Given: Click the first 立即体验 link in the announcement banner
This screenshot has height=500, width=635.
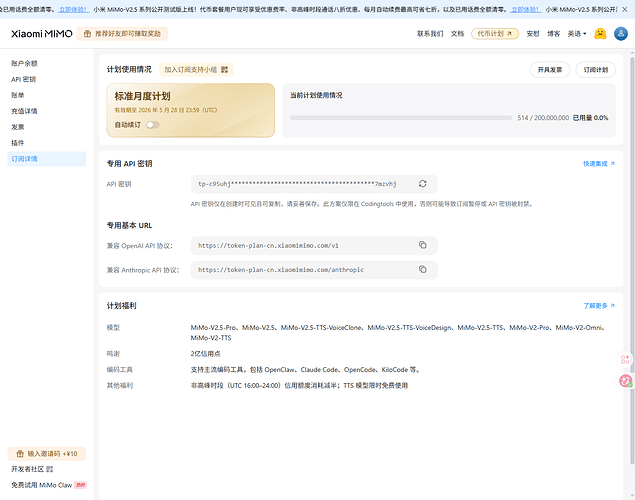Looking at the screenshot, I should [73, 9].
